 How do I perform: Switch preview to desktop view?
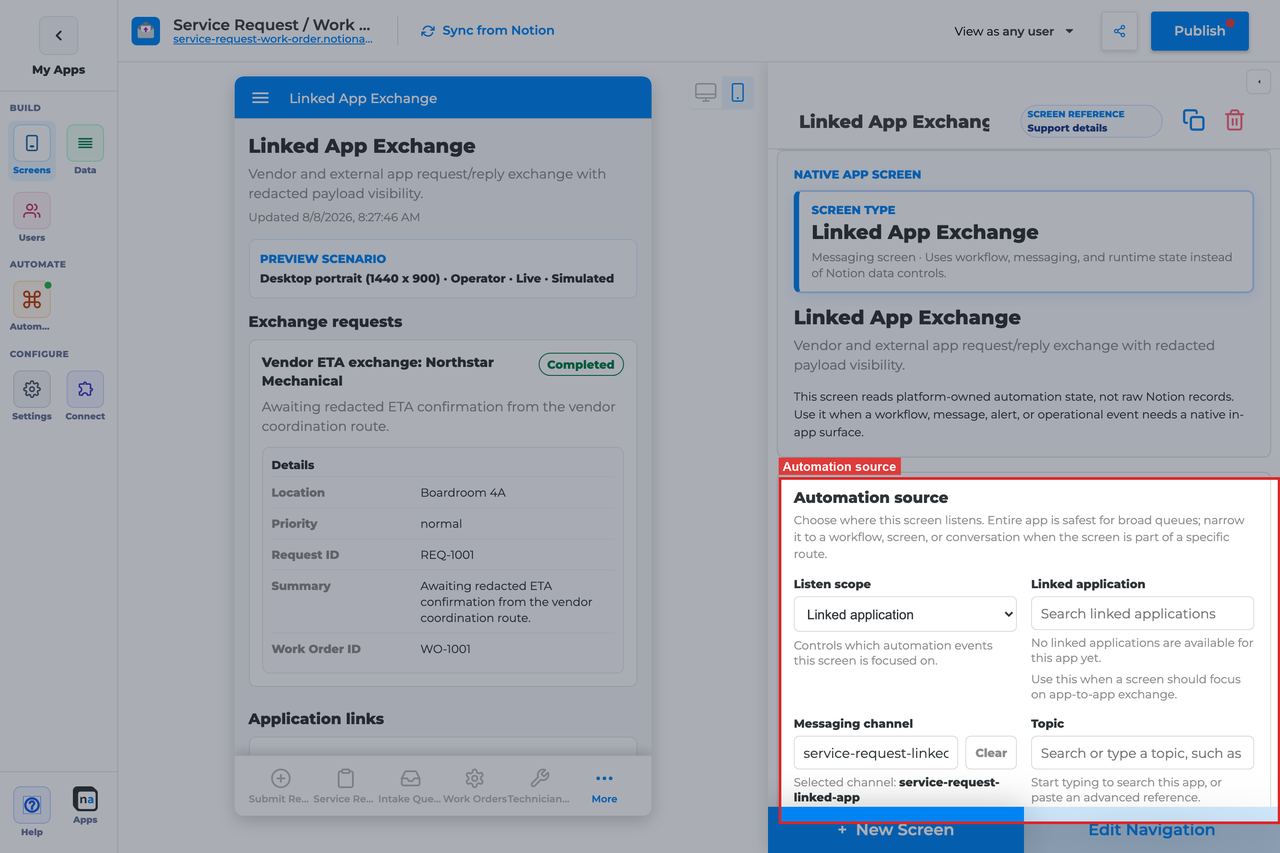click(x=706, y=93)
